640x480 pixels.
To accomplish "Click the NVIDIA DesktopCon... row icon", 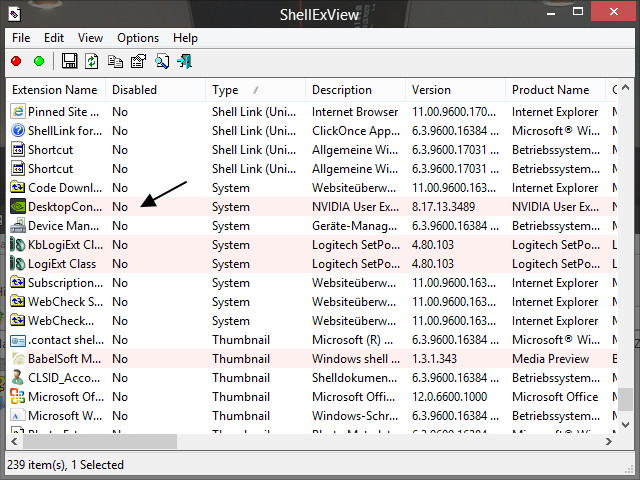I will (x=18, y=207).
